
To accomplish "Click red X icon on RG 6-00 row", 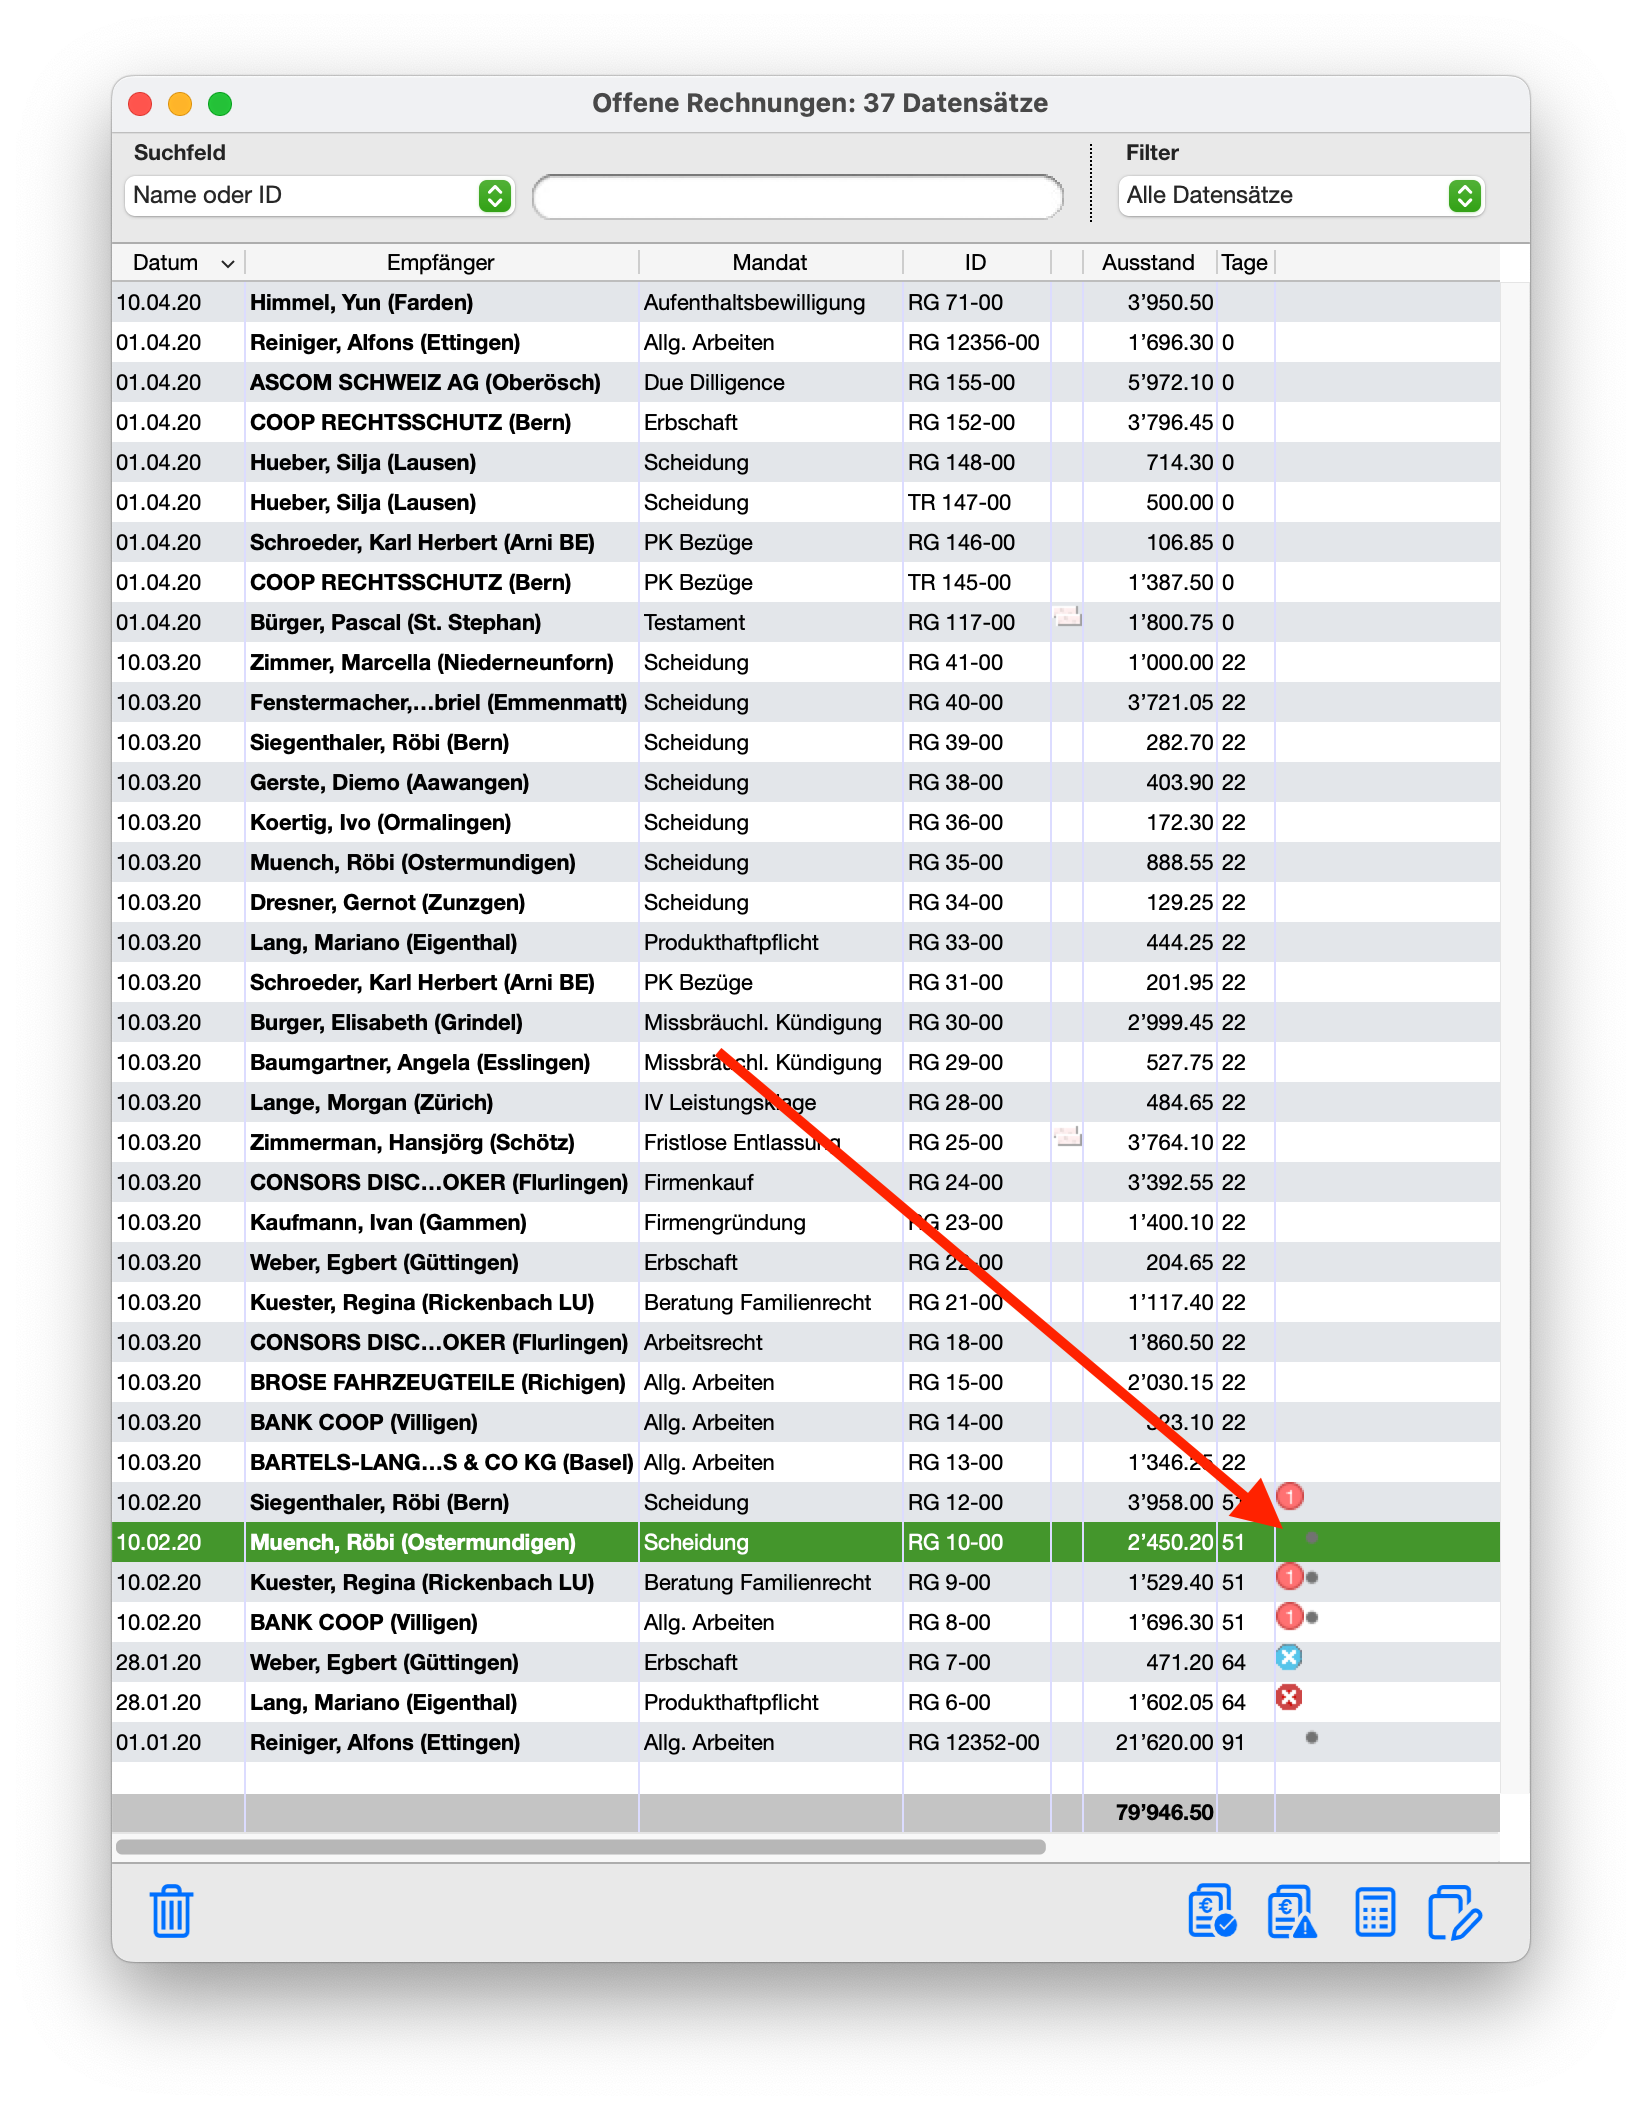I will [1289, 1697].
